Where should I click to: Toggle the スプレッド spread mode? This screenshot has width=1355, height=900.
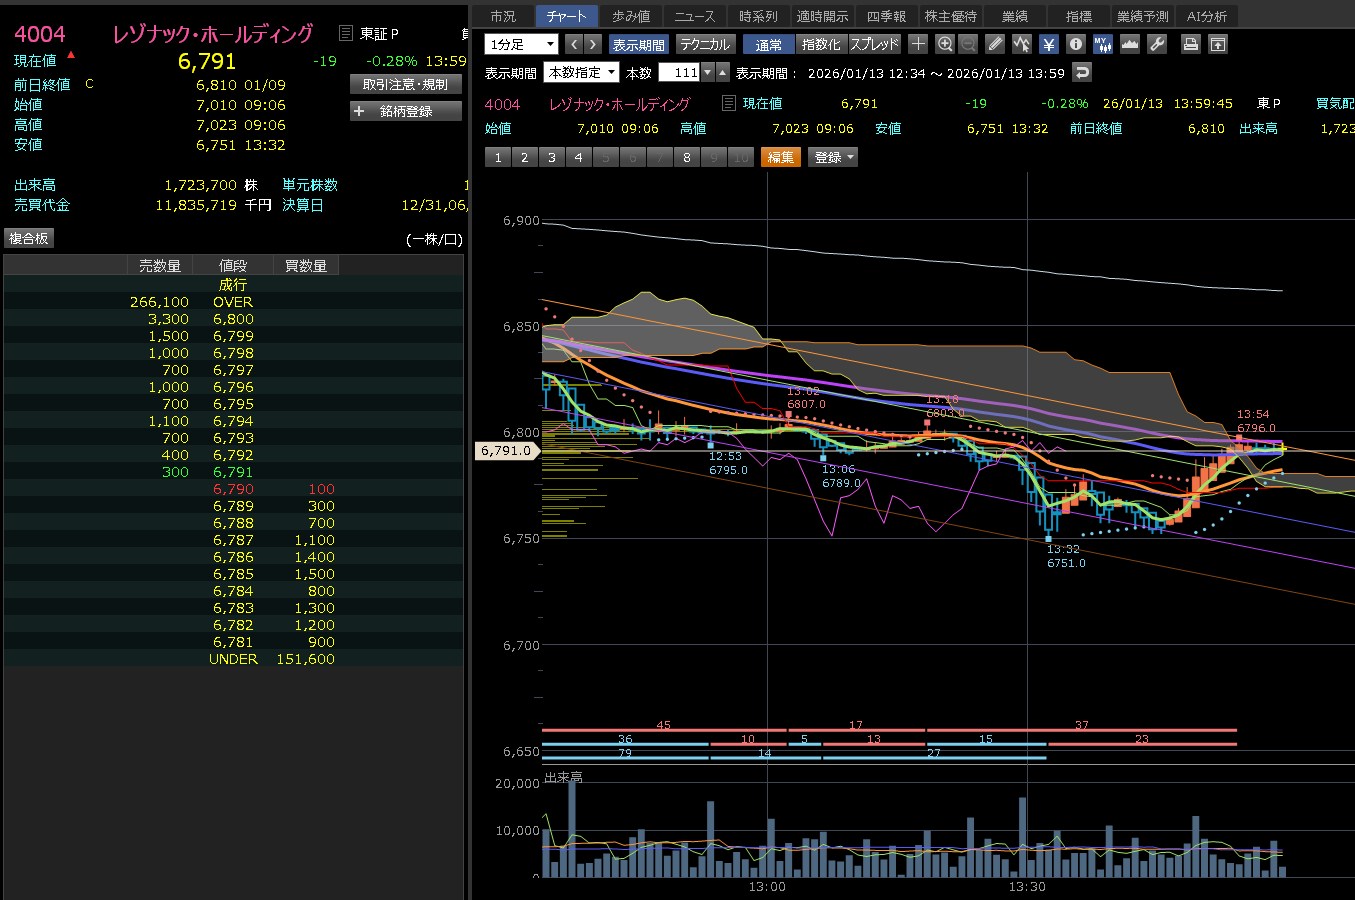(x=874, y=44)
